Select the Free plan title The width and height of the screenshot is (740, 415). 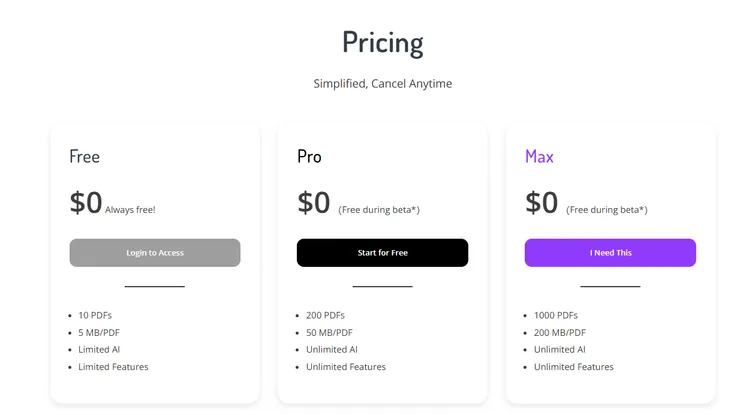85,157
